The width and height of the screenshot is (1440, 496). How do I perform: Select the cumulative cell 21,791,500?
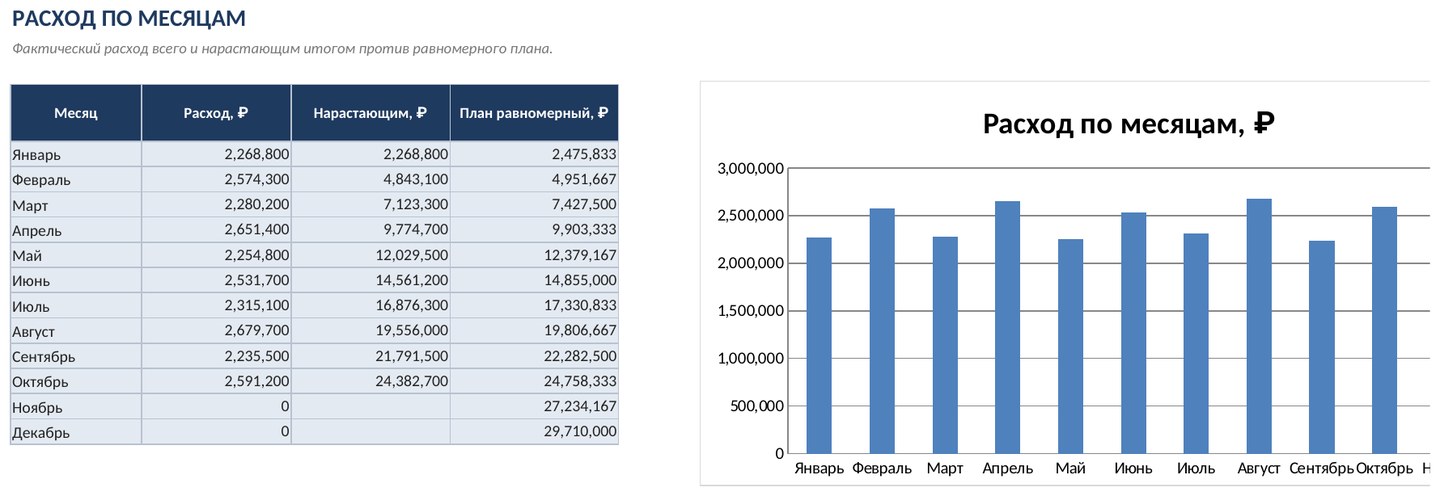point(370,357)
